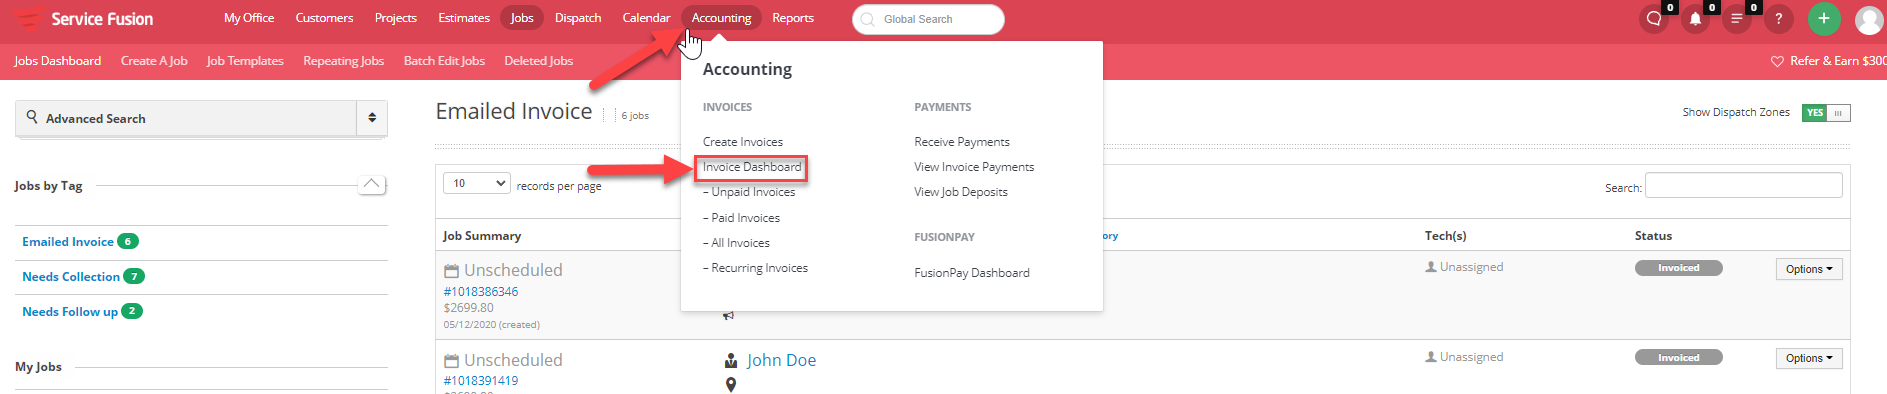Click calendar icon of job #1018386346
1887x394 pixels.
pyautogui.click(x=451, y=271)
